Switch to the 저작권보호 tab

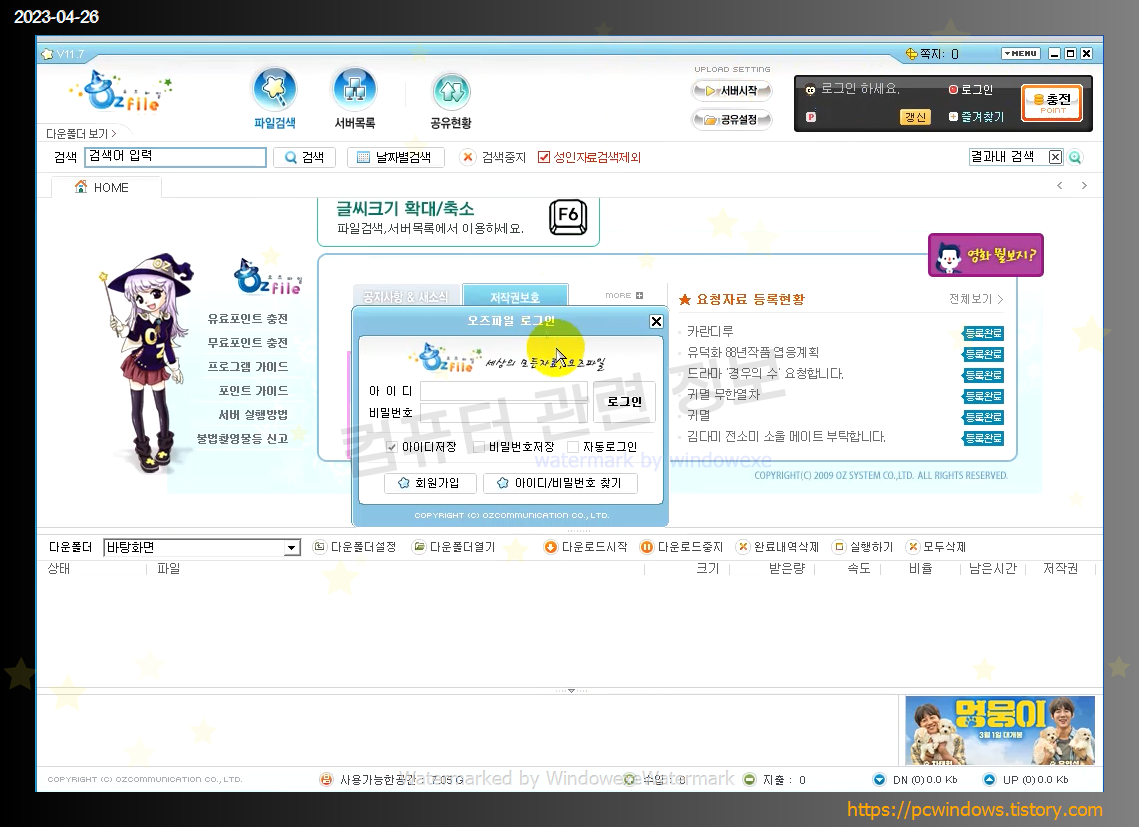(515, 295)
